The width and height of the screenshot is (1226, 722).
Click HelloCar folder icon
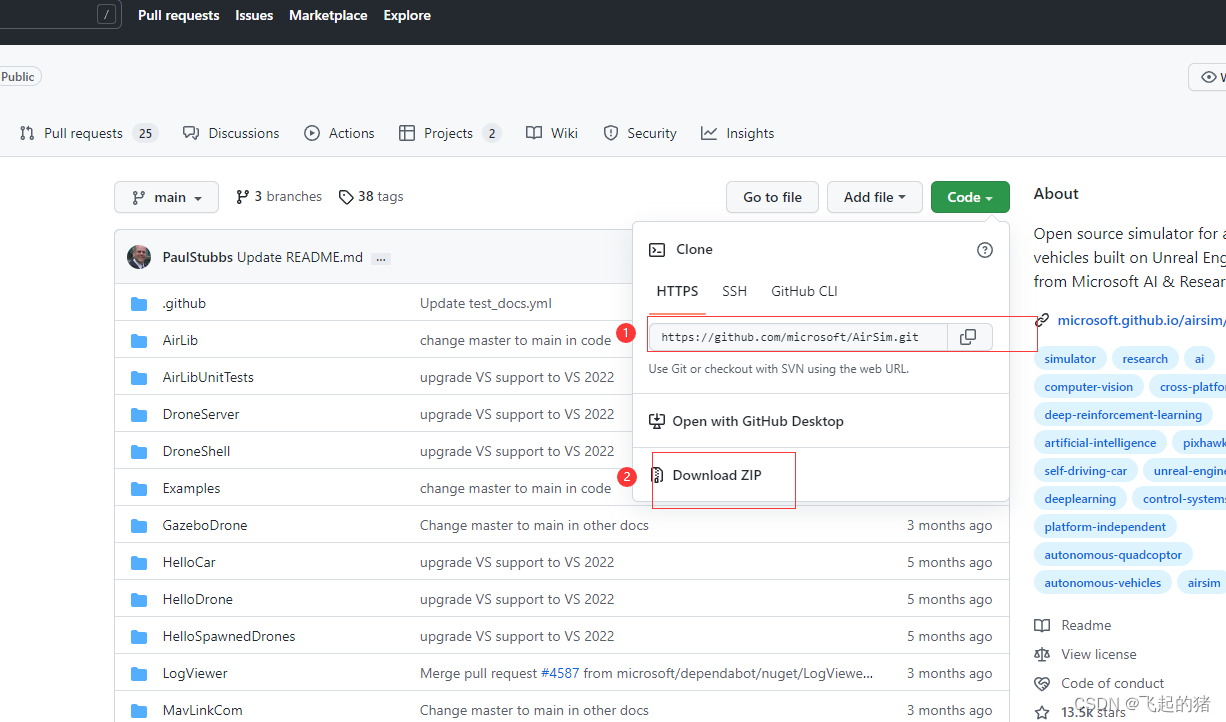[x=139, y=562]
